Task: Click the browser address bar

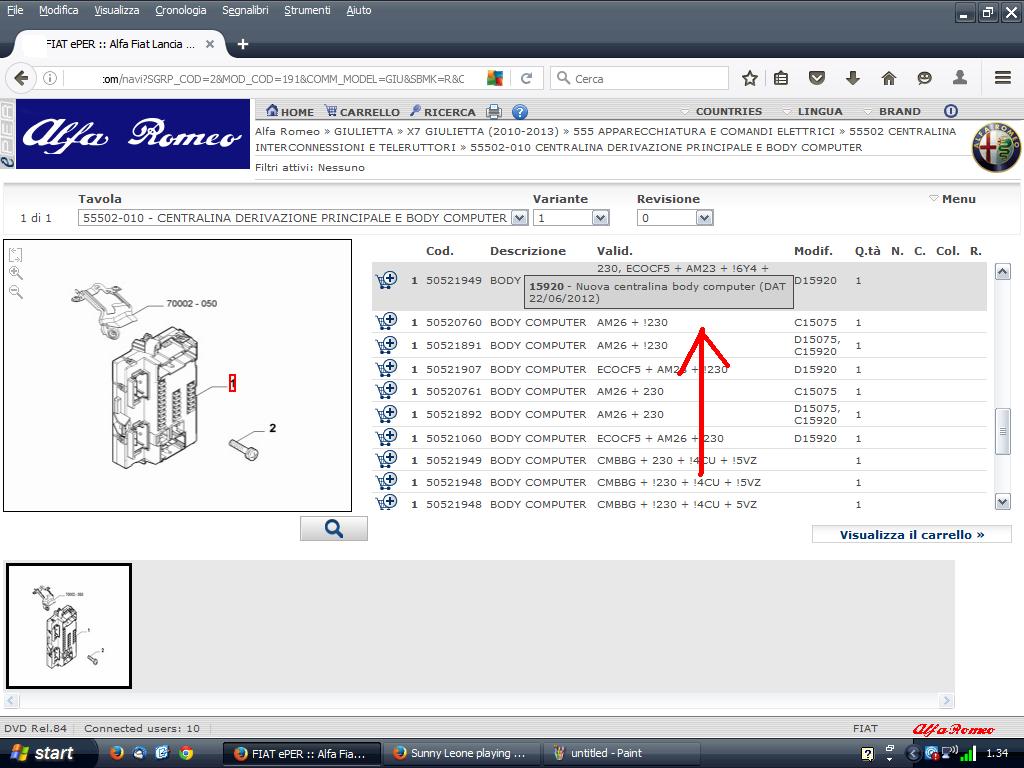Action: point(281,78)
